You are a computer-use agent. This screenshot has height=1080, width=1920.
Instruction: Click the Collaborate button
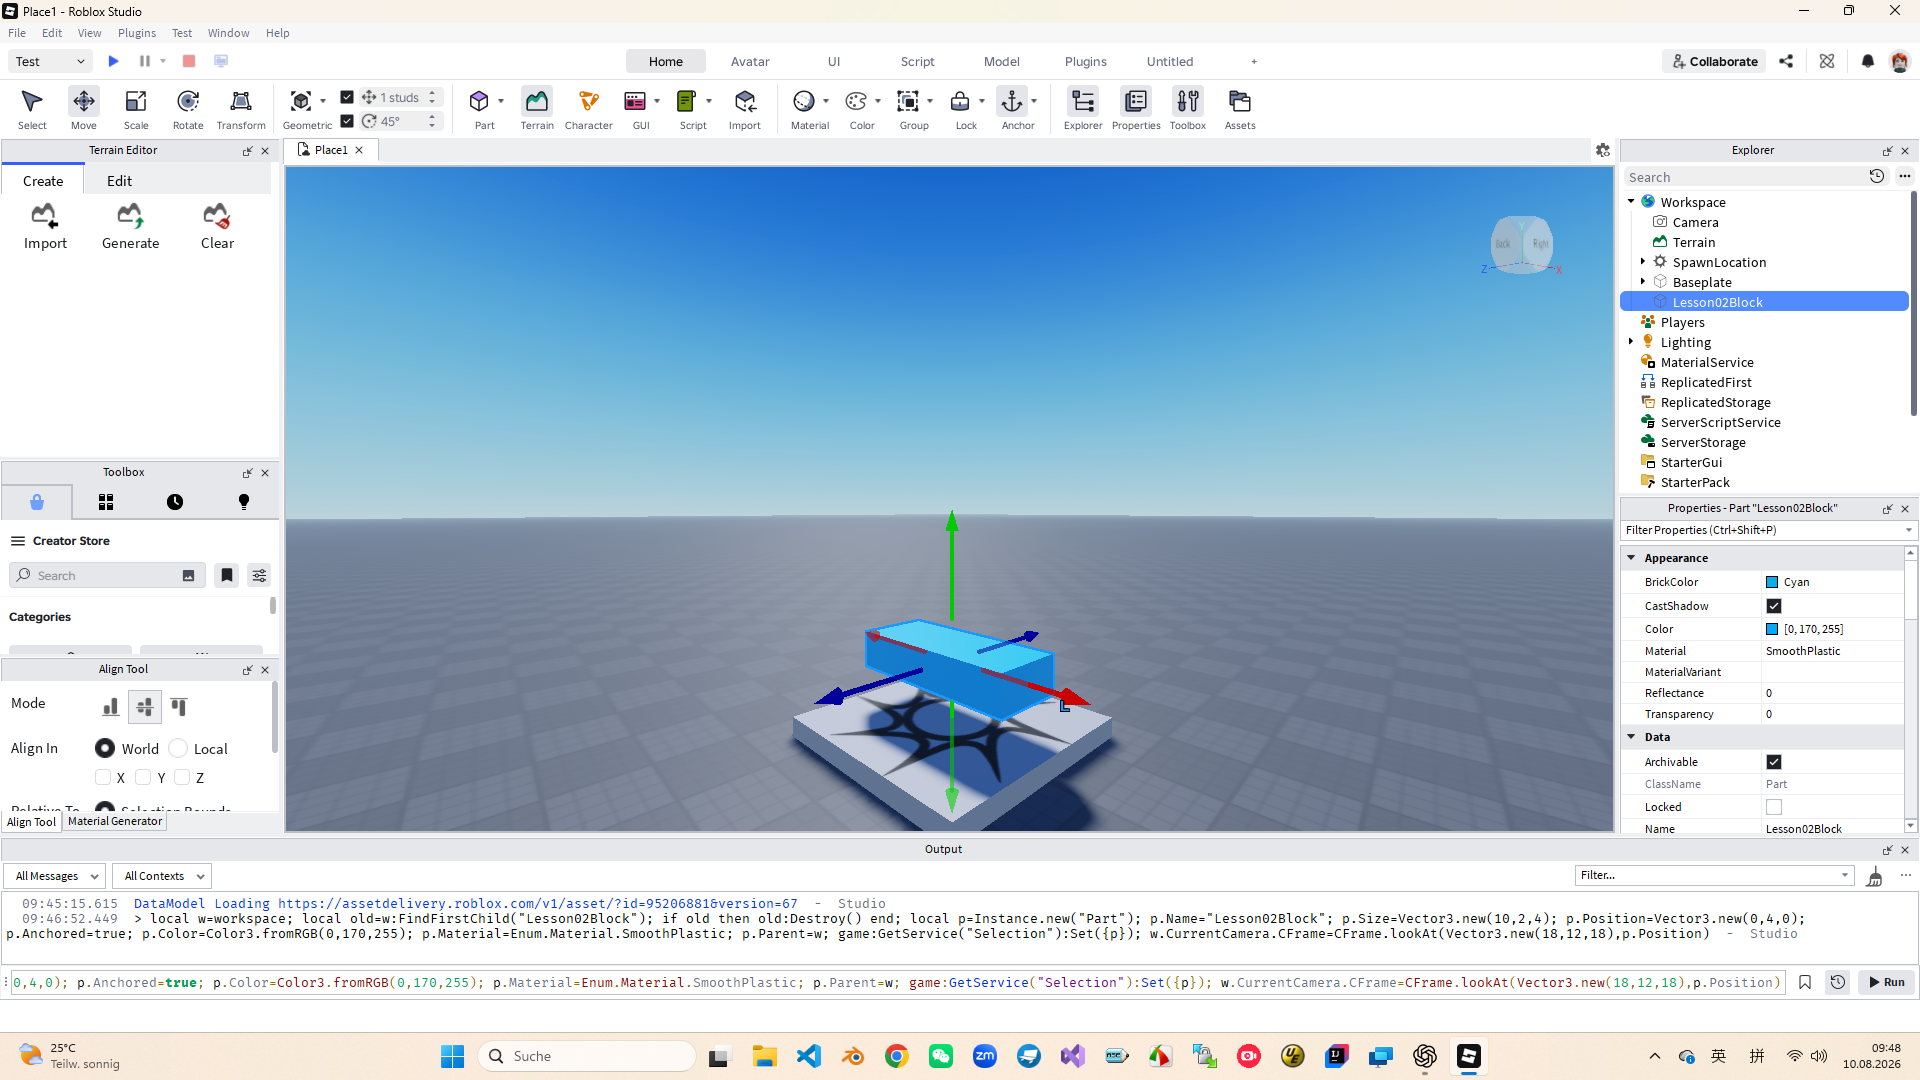pos(1714,61)
